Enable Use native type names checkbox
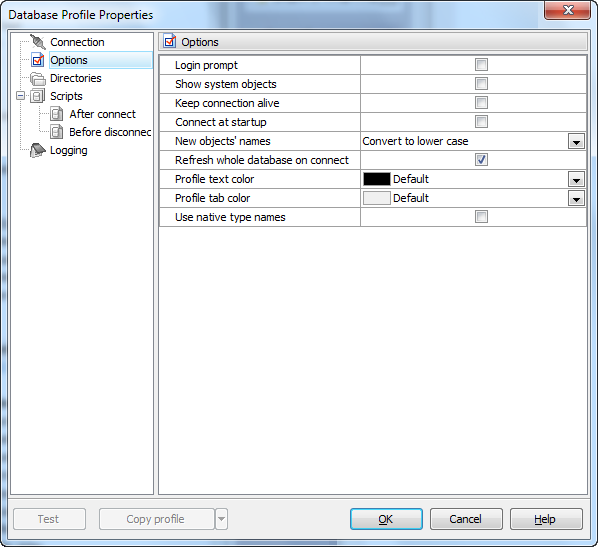The width and height of the screenshot is (598, 547). pos(481,217)
